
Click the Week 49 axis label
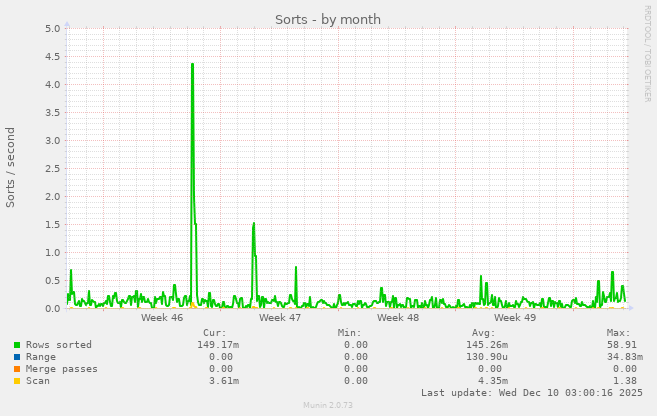[516, 318]
